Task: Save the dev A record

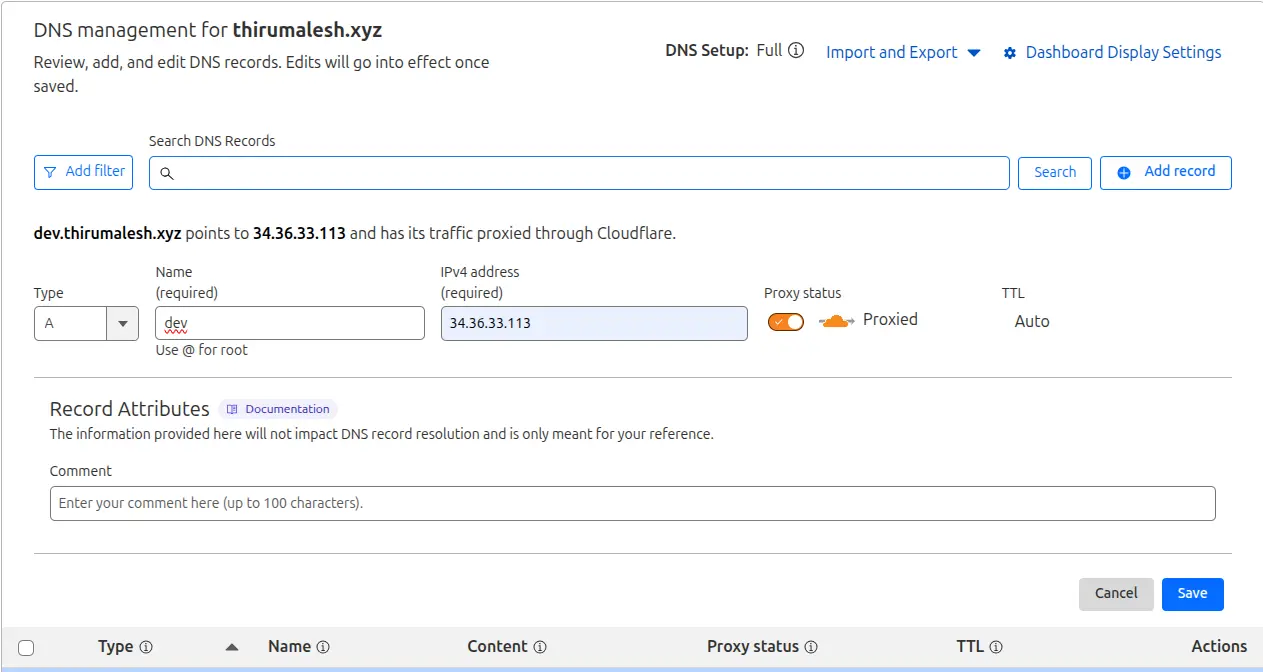Action: pyautogui.click(x=1192, y=593)
